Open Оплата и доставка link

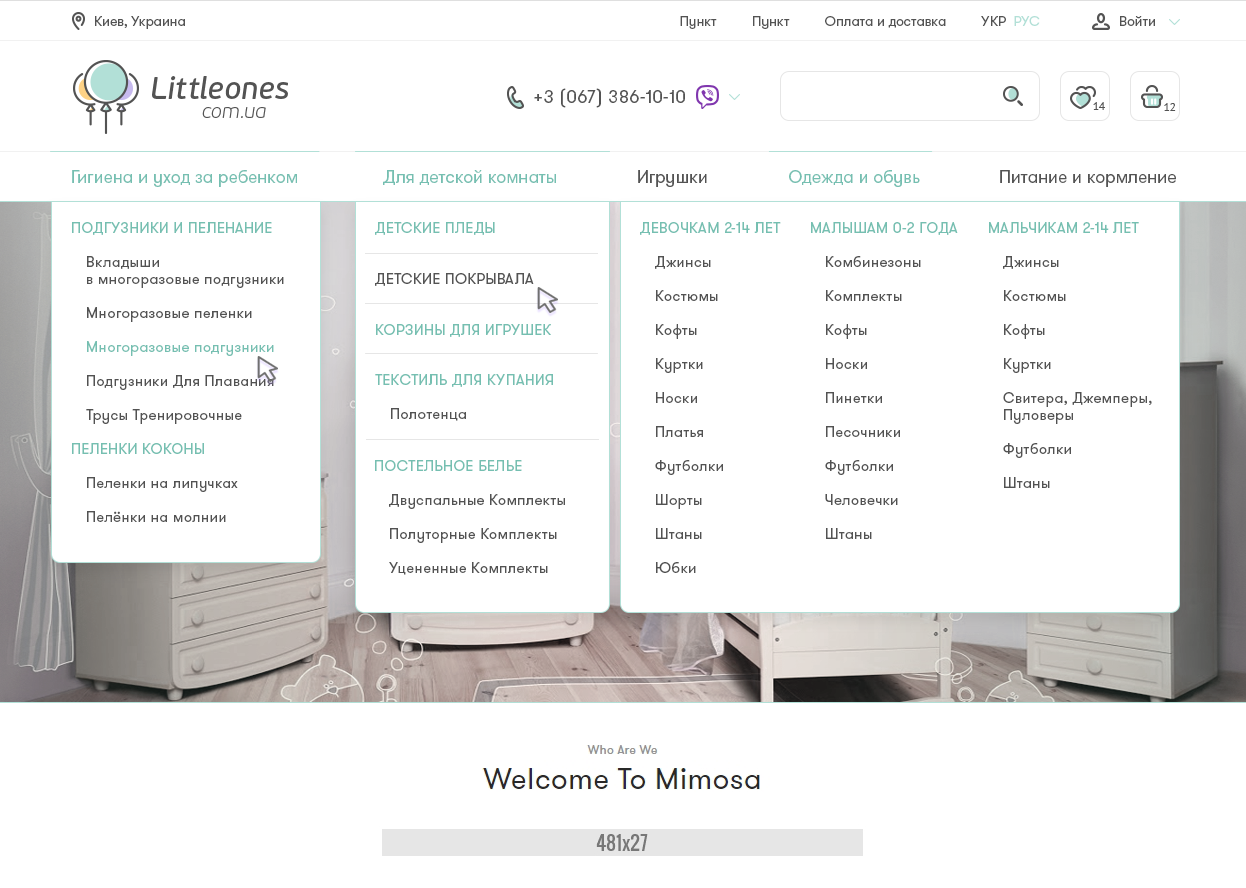884,21
